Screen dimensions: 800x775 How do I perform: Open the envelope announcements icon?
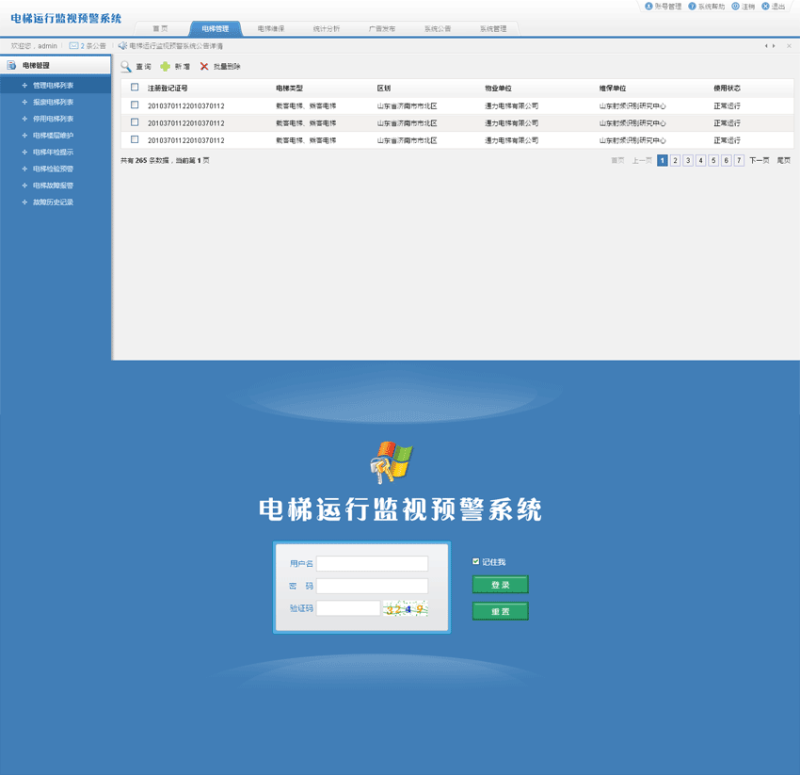coord(74,46)
